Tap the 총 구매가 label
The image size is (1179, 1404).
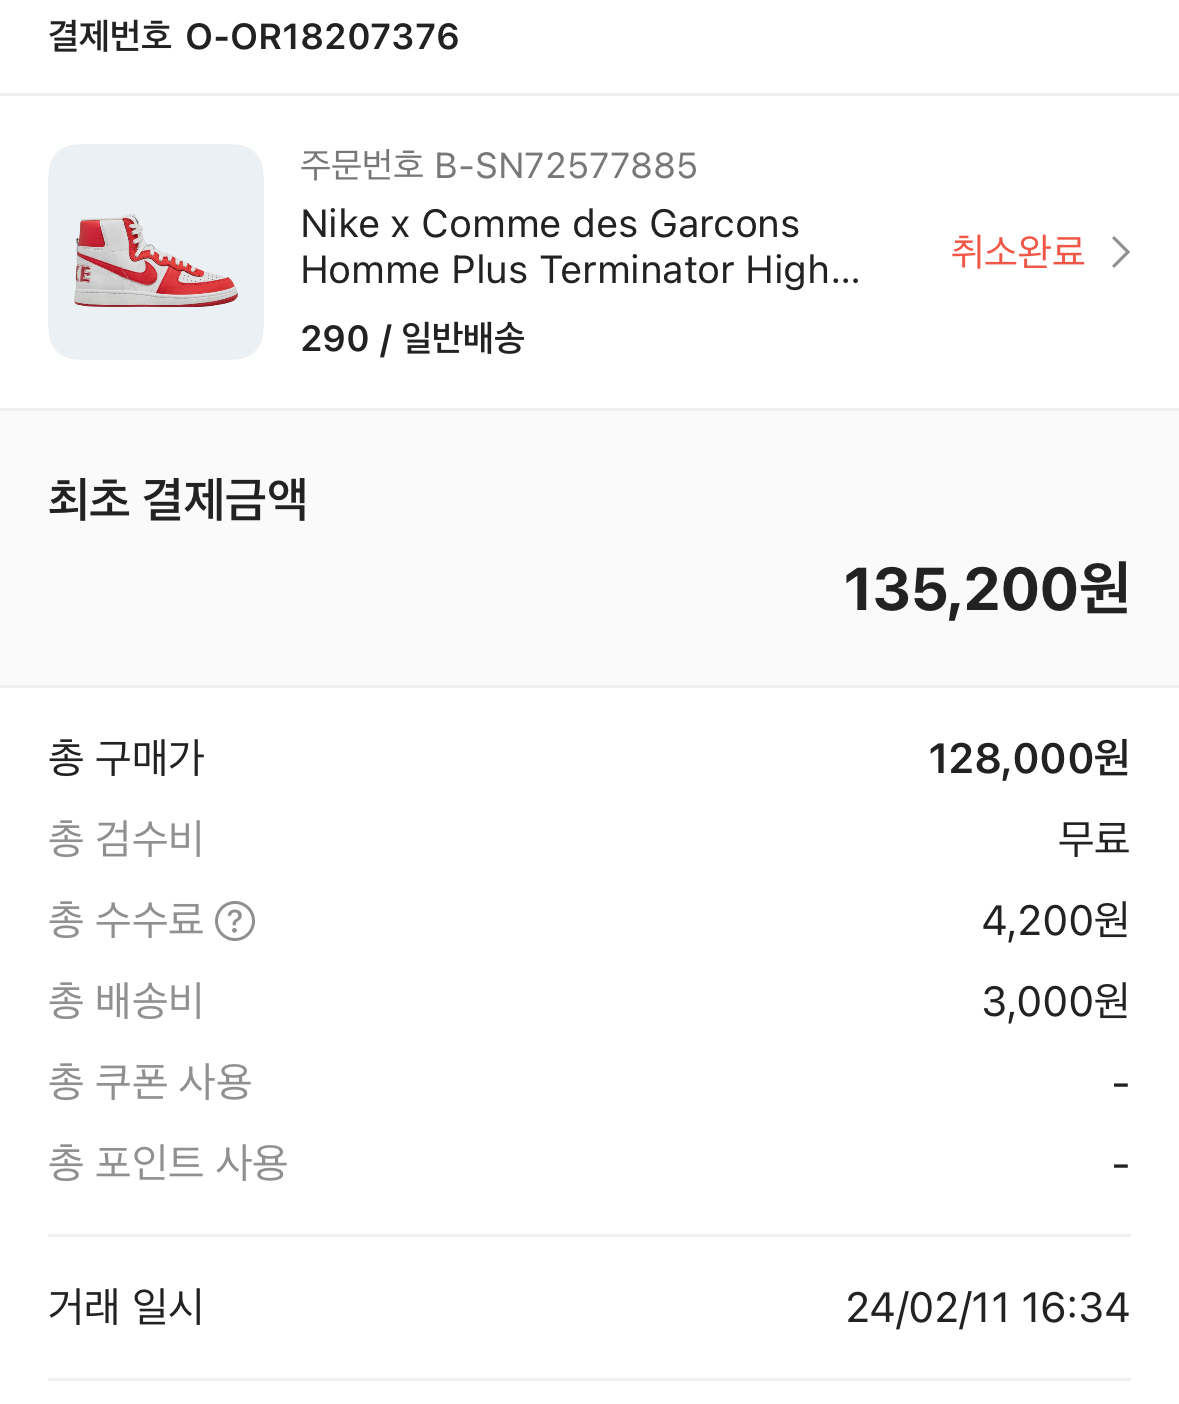126,758
